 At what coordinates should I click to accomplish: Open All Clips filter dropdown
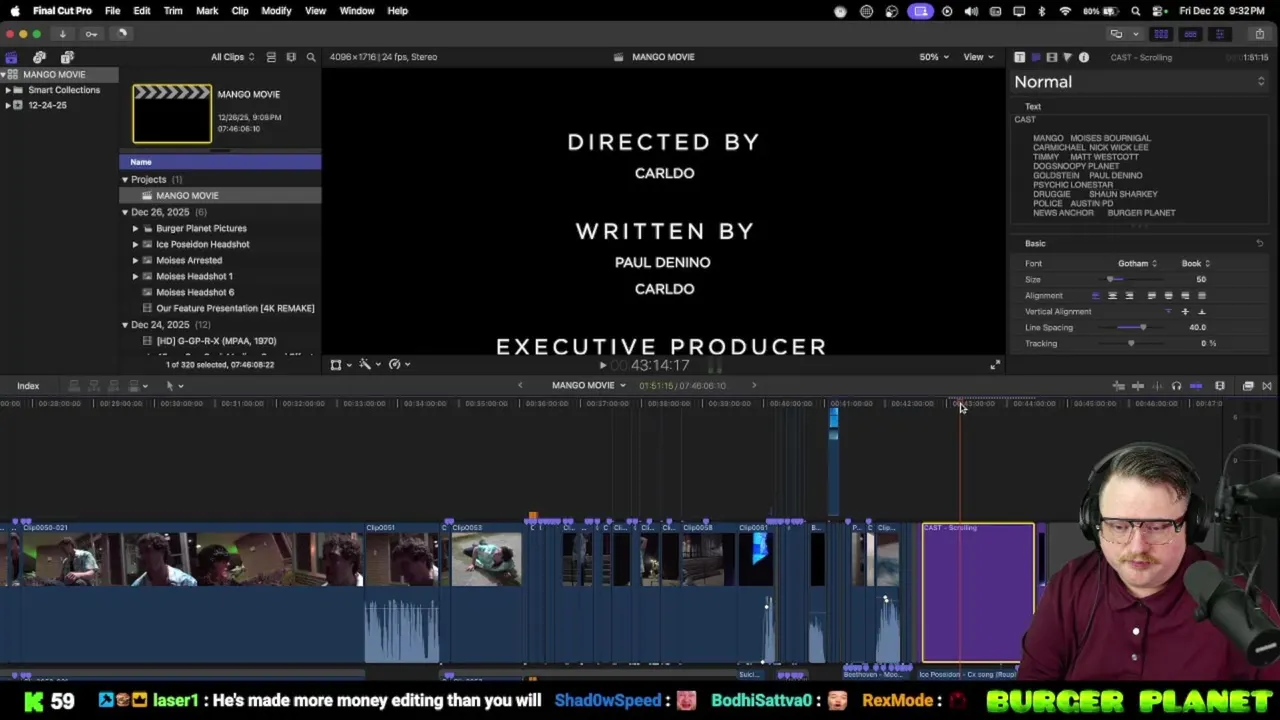click(232, 57)
